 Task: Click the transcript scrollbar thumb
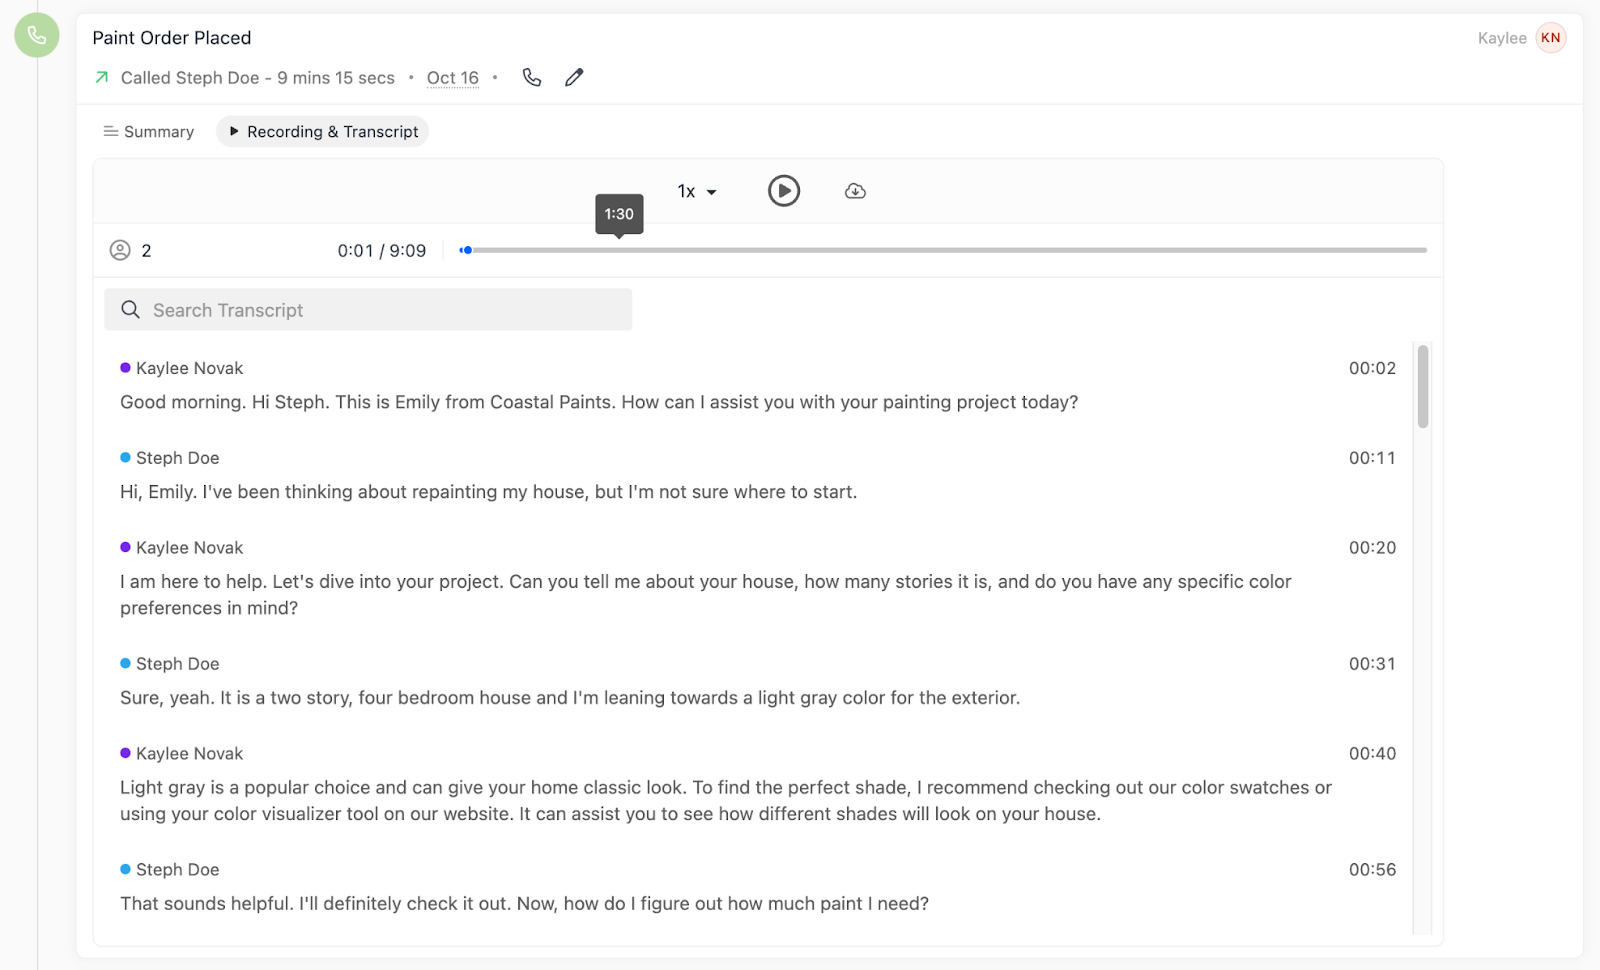tap(1422, 386)
